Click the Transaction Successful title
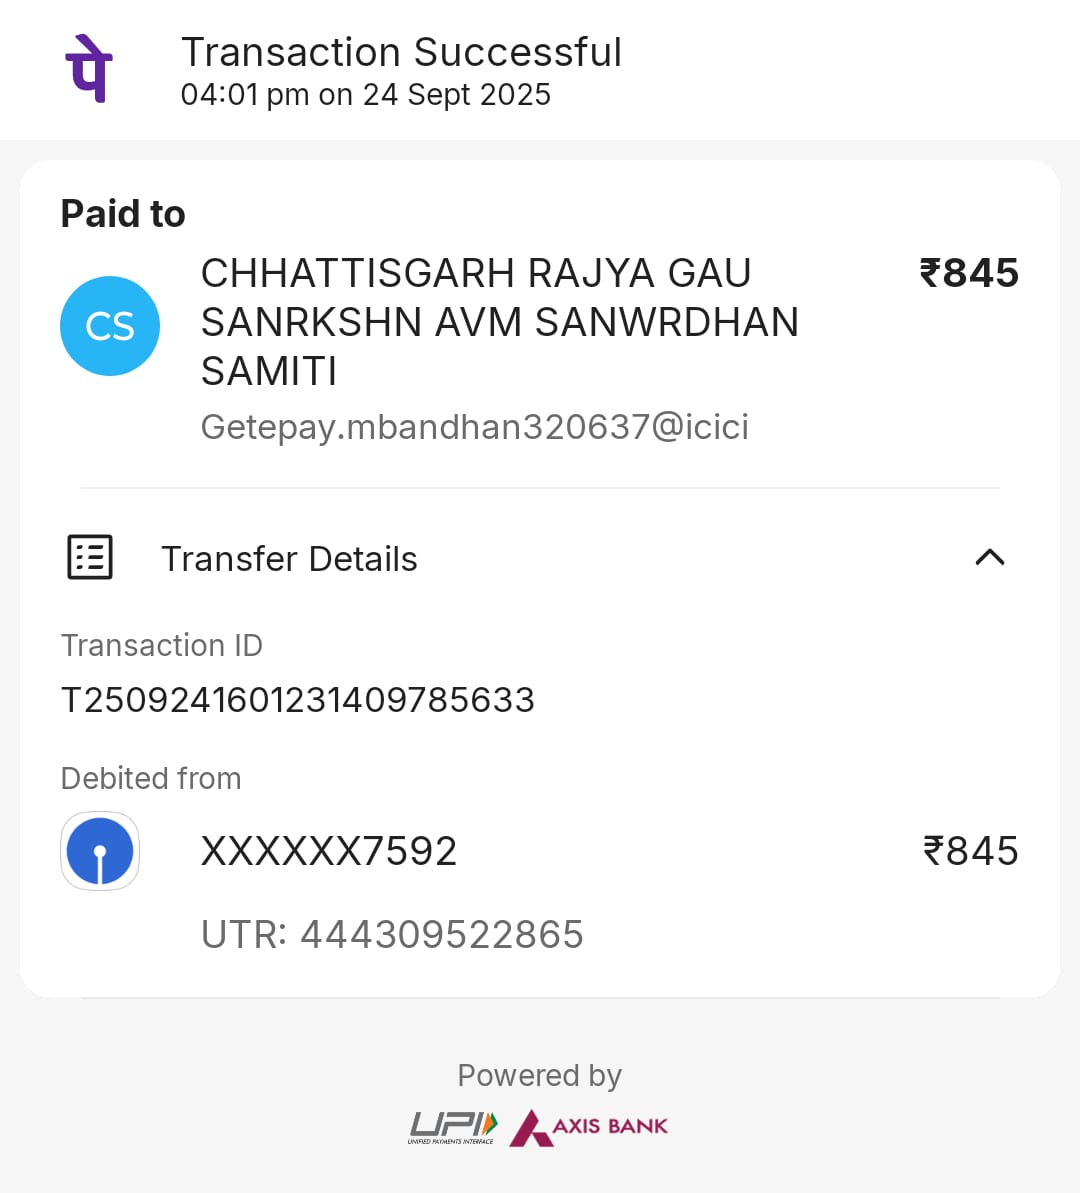This screenshot has width=1080, height=1193. click(401, 52)
